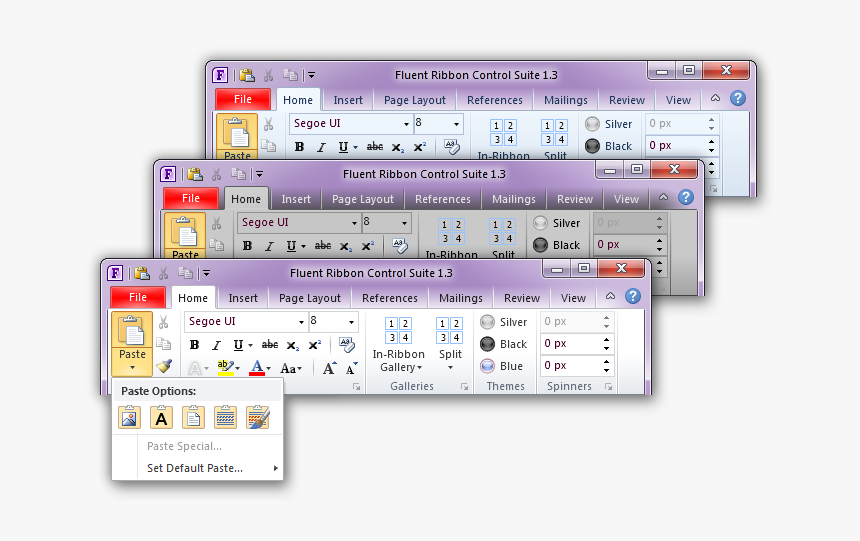
Task: Select Black theme in front window
Action: (503, 344)
